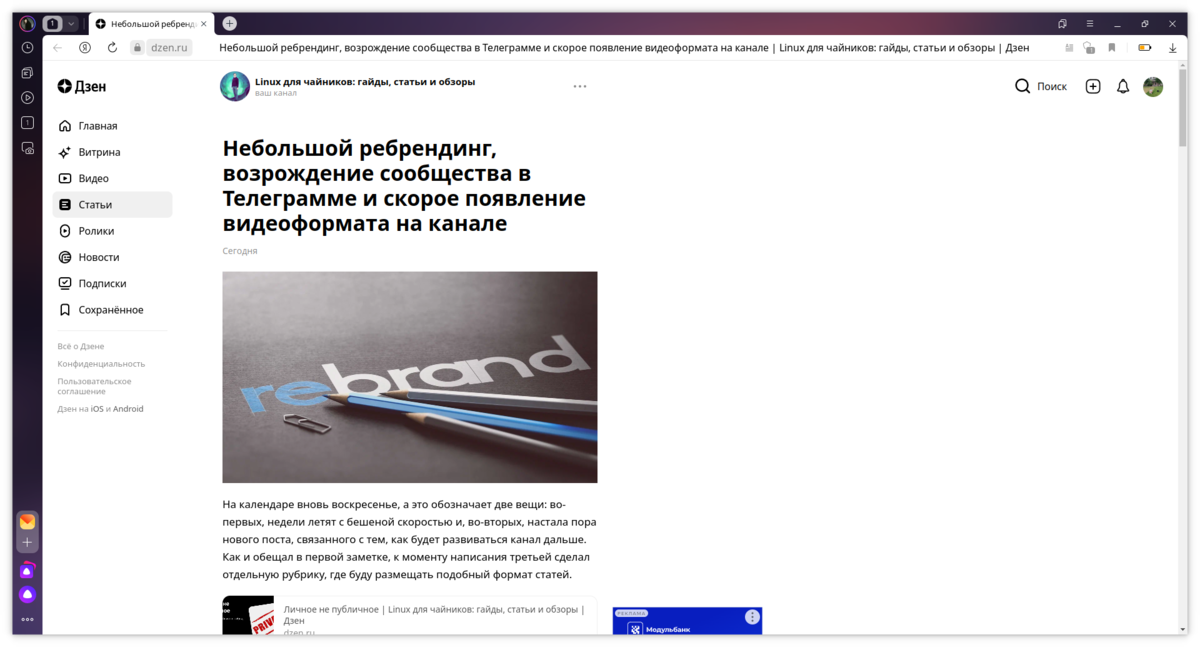Activate reader mode from the toolbar
Viewport: 1200px width, 647px height.
[x=1068, y=46]
